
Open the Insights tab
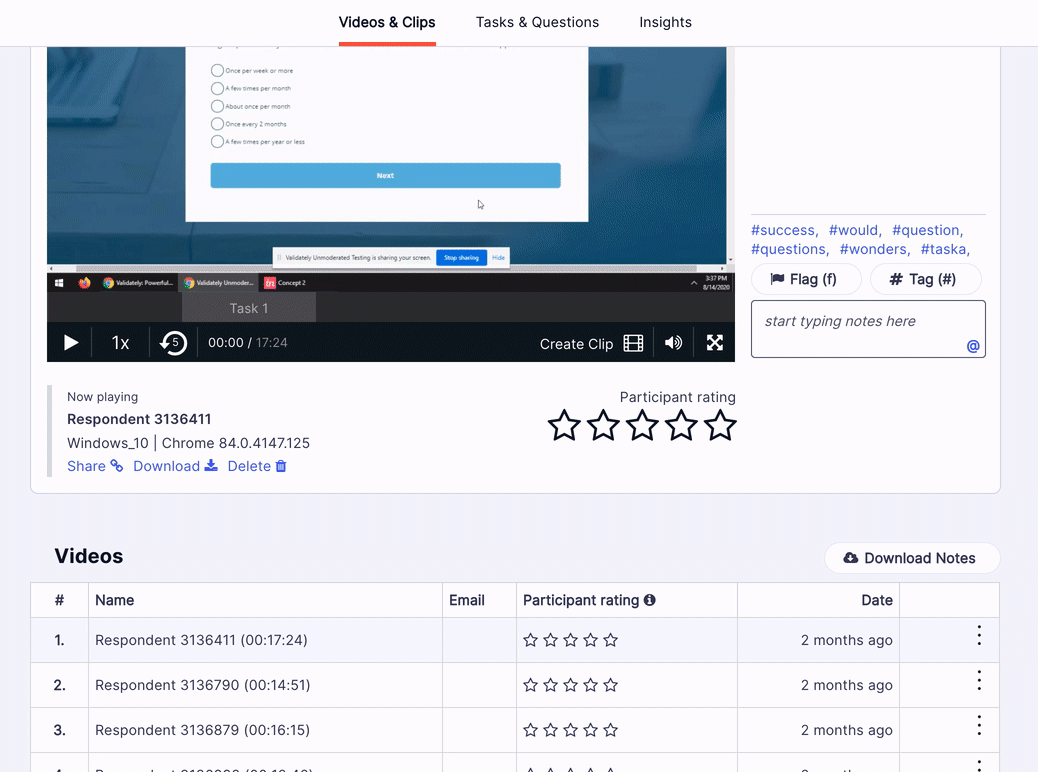(x=665, y=23)
